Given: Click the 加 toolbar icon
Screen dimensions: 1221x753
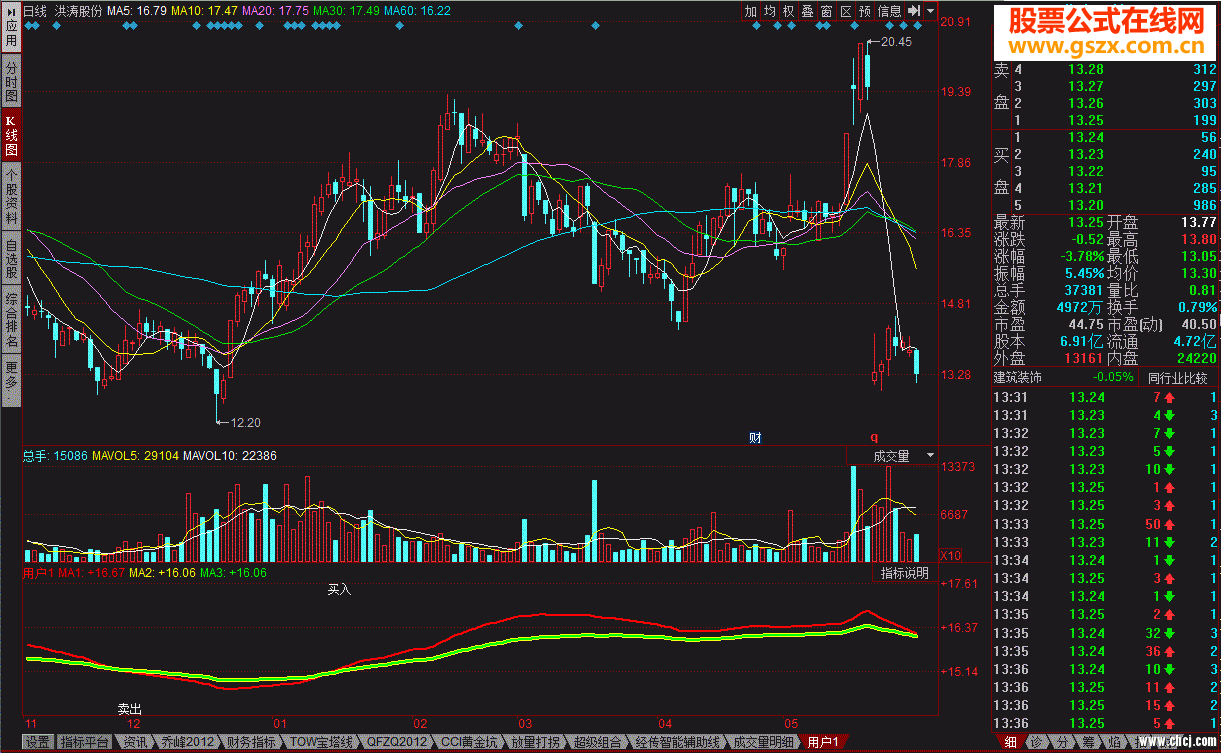Looking at the screenshot, I should click(752, 11).
